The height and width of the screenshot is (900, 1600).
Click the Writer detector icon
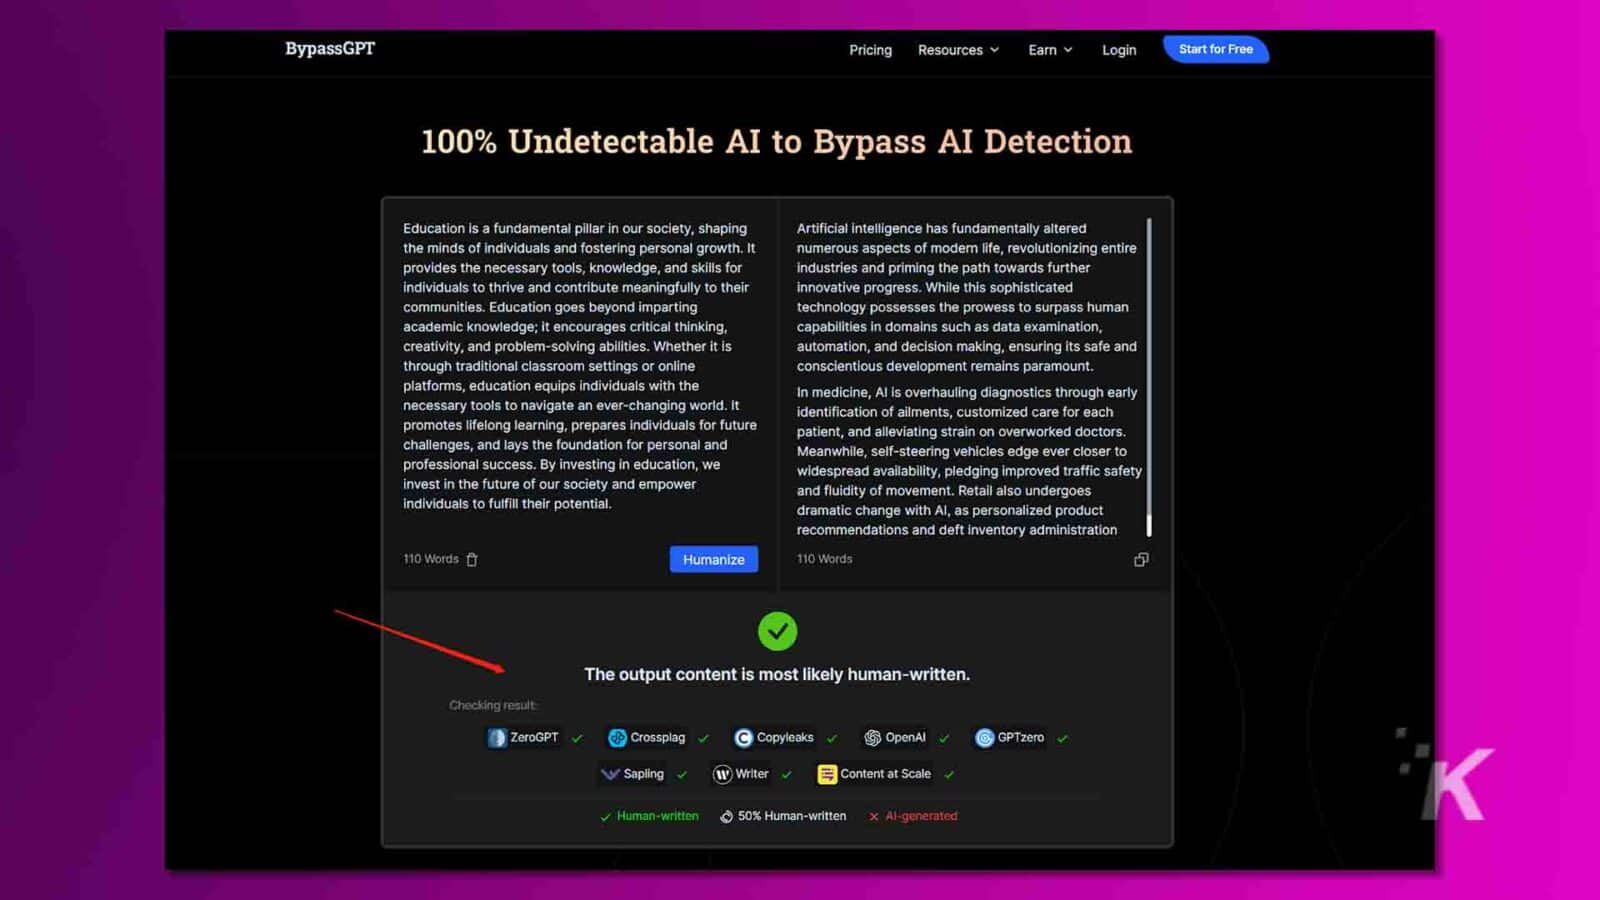722,774
